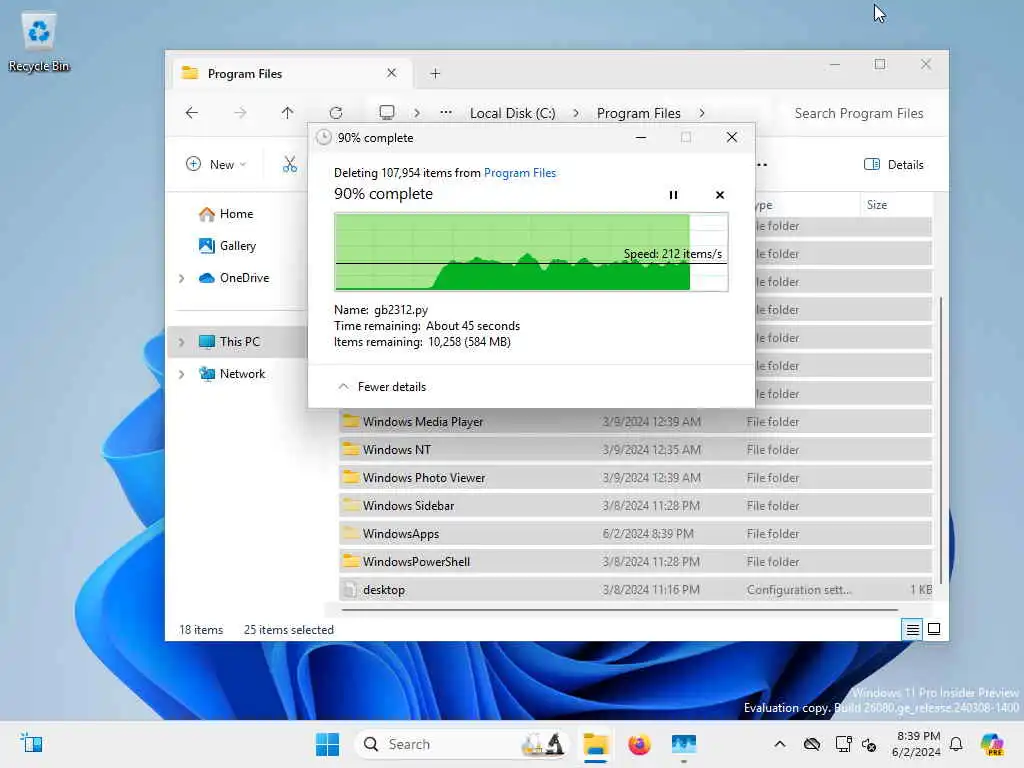Click the Program Files breadcrumb

click(638, 113)
